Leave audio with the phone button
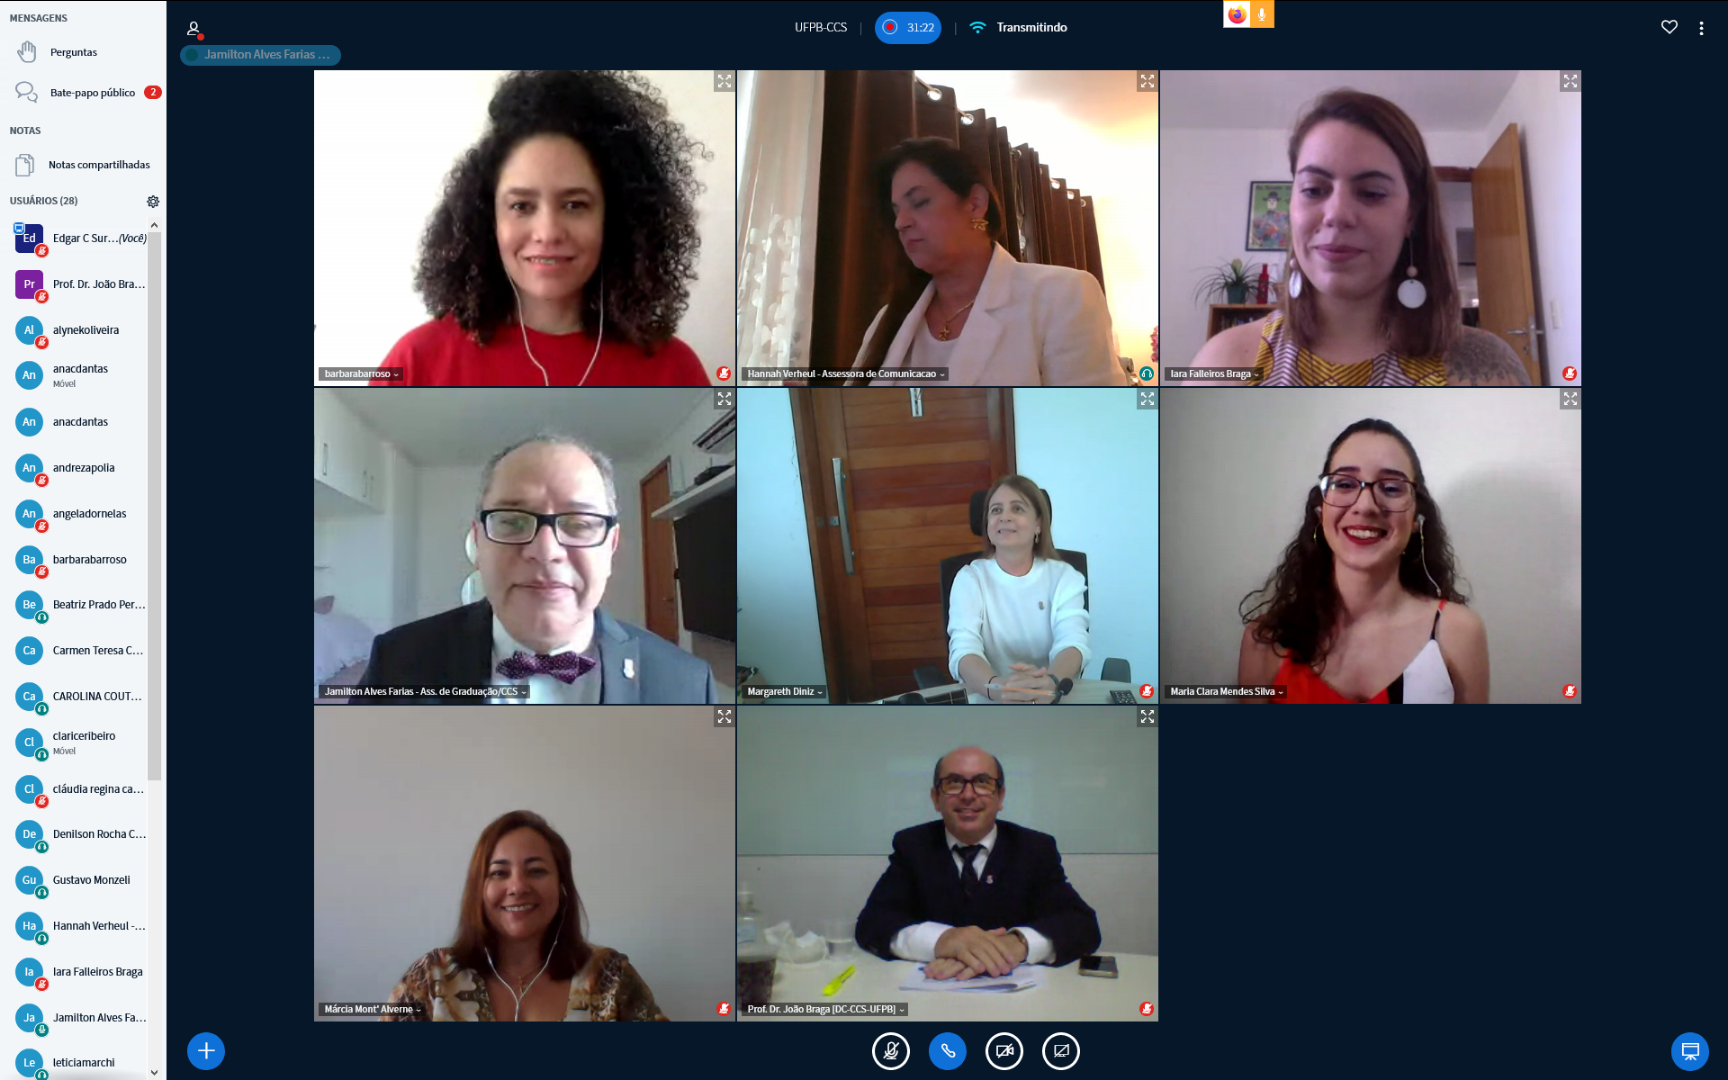Screen dimensions: 1728x1080 click(948, 1050)
